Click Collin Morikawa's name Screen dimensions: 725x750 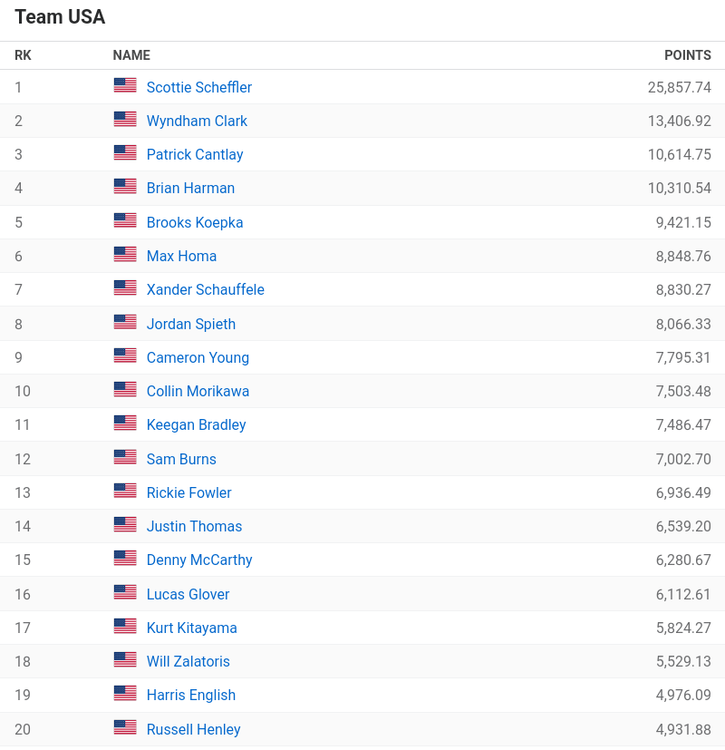(198, 391)
